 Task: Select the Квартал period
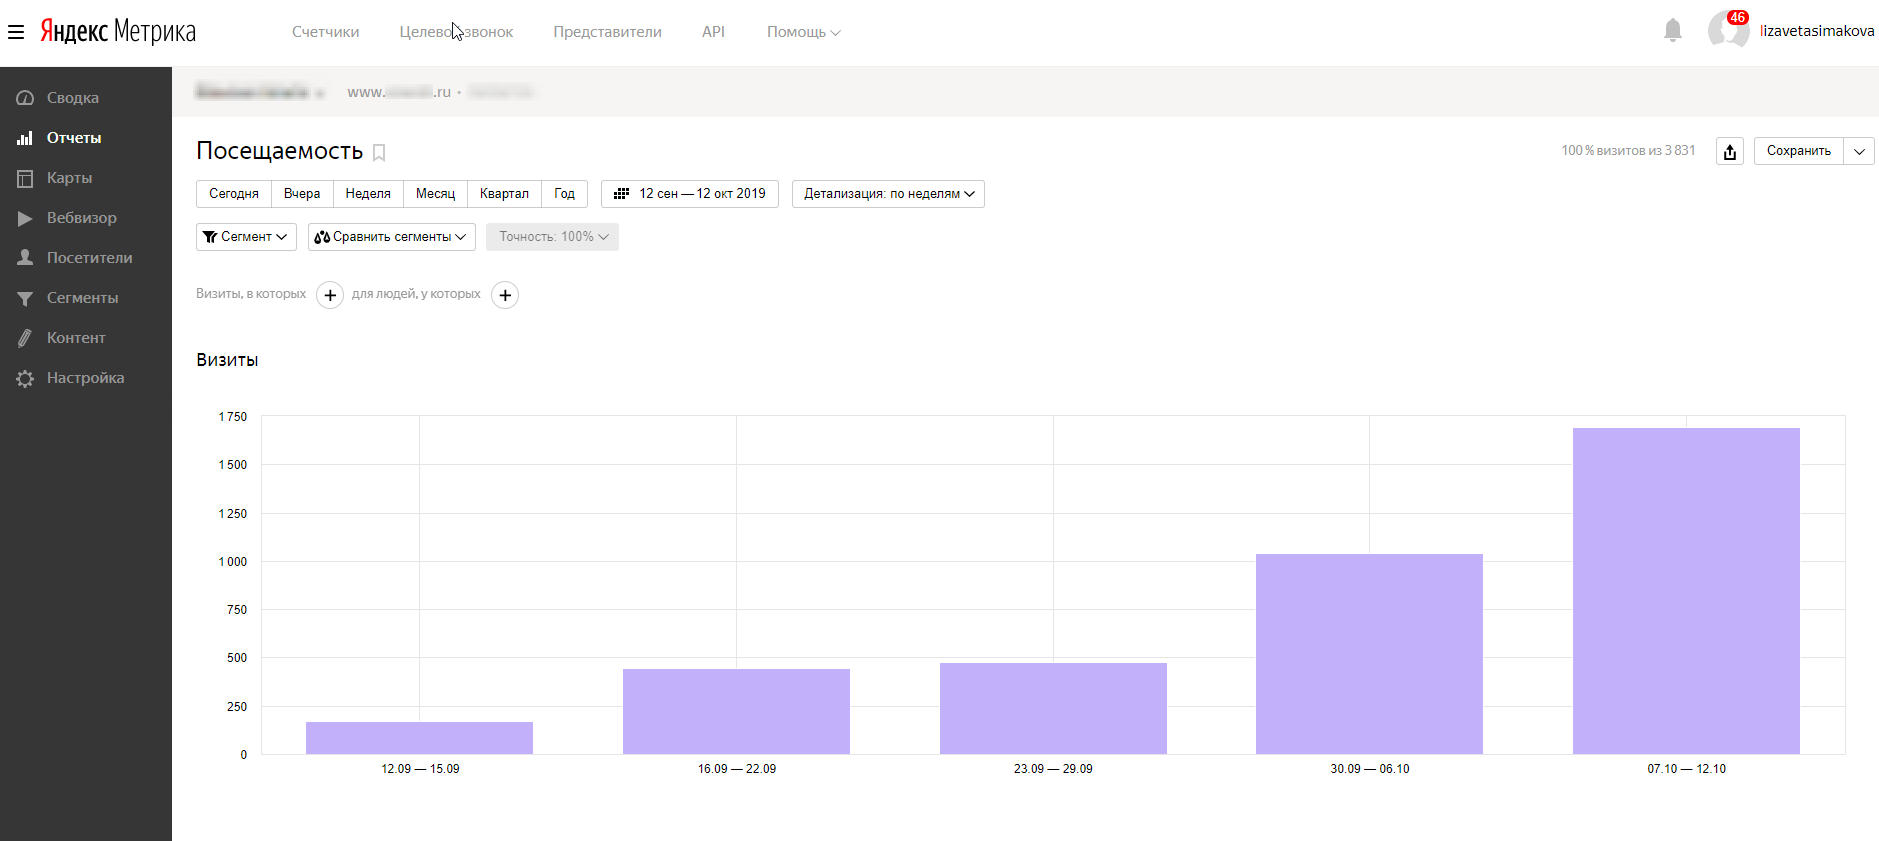[504, 194]
